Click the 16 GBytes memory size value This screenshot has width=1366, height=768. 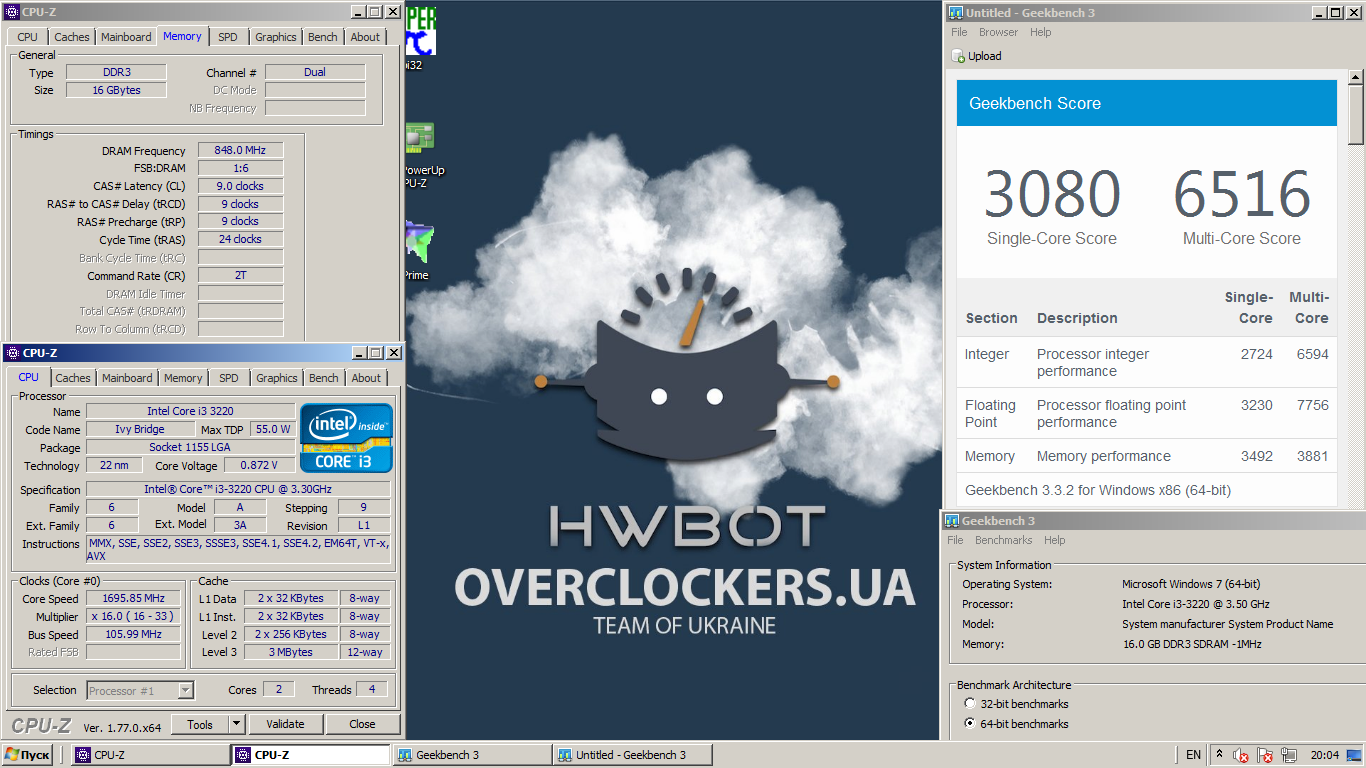[116, 90]
